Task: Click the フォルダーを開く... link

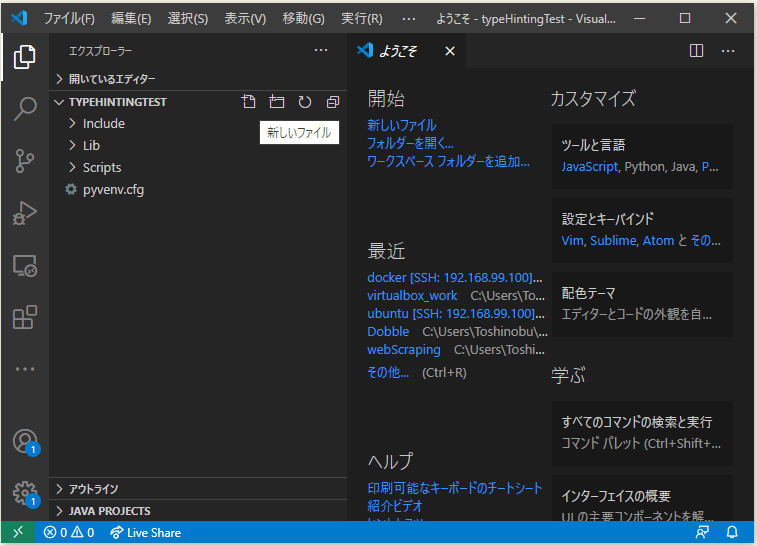Action: [410, 143]
